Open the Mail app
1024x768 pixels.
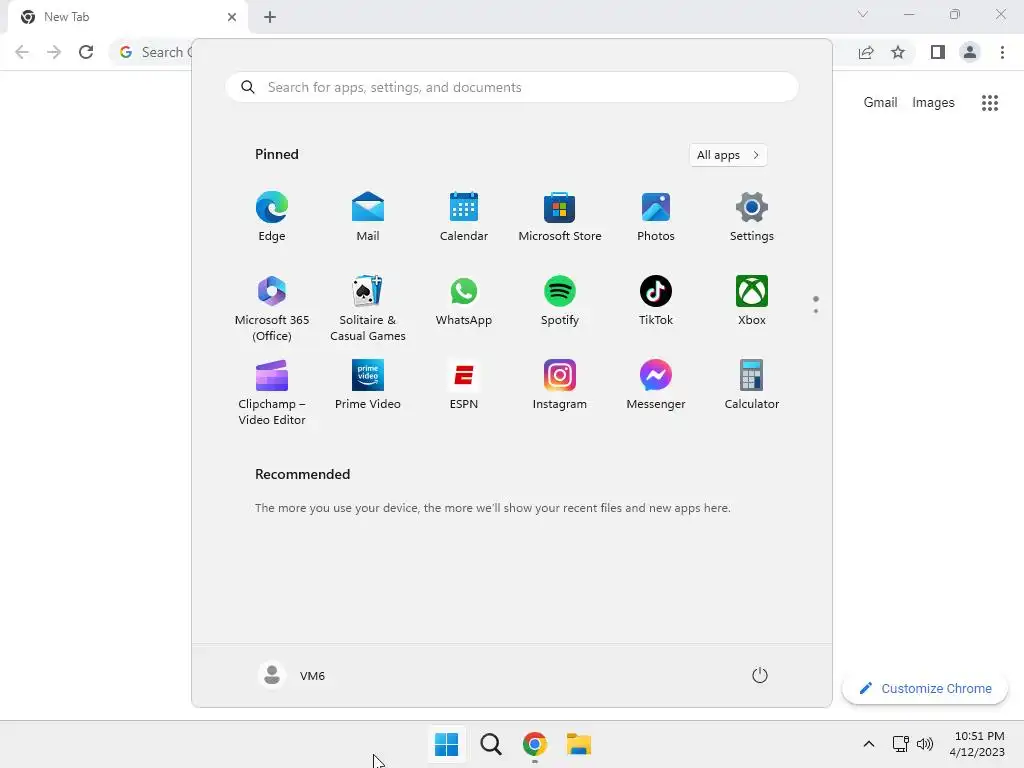pos(368,216)
